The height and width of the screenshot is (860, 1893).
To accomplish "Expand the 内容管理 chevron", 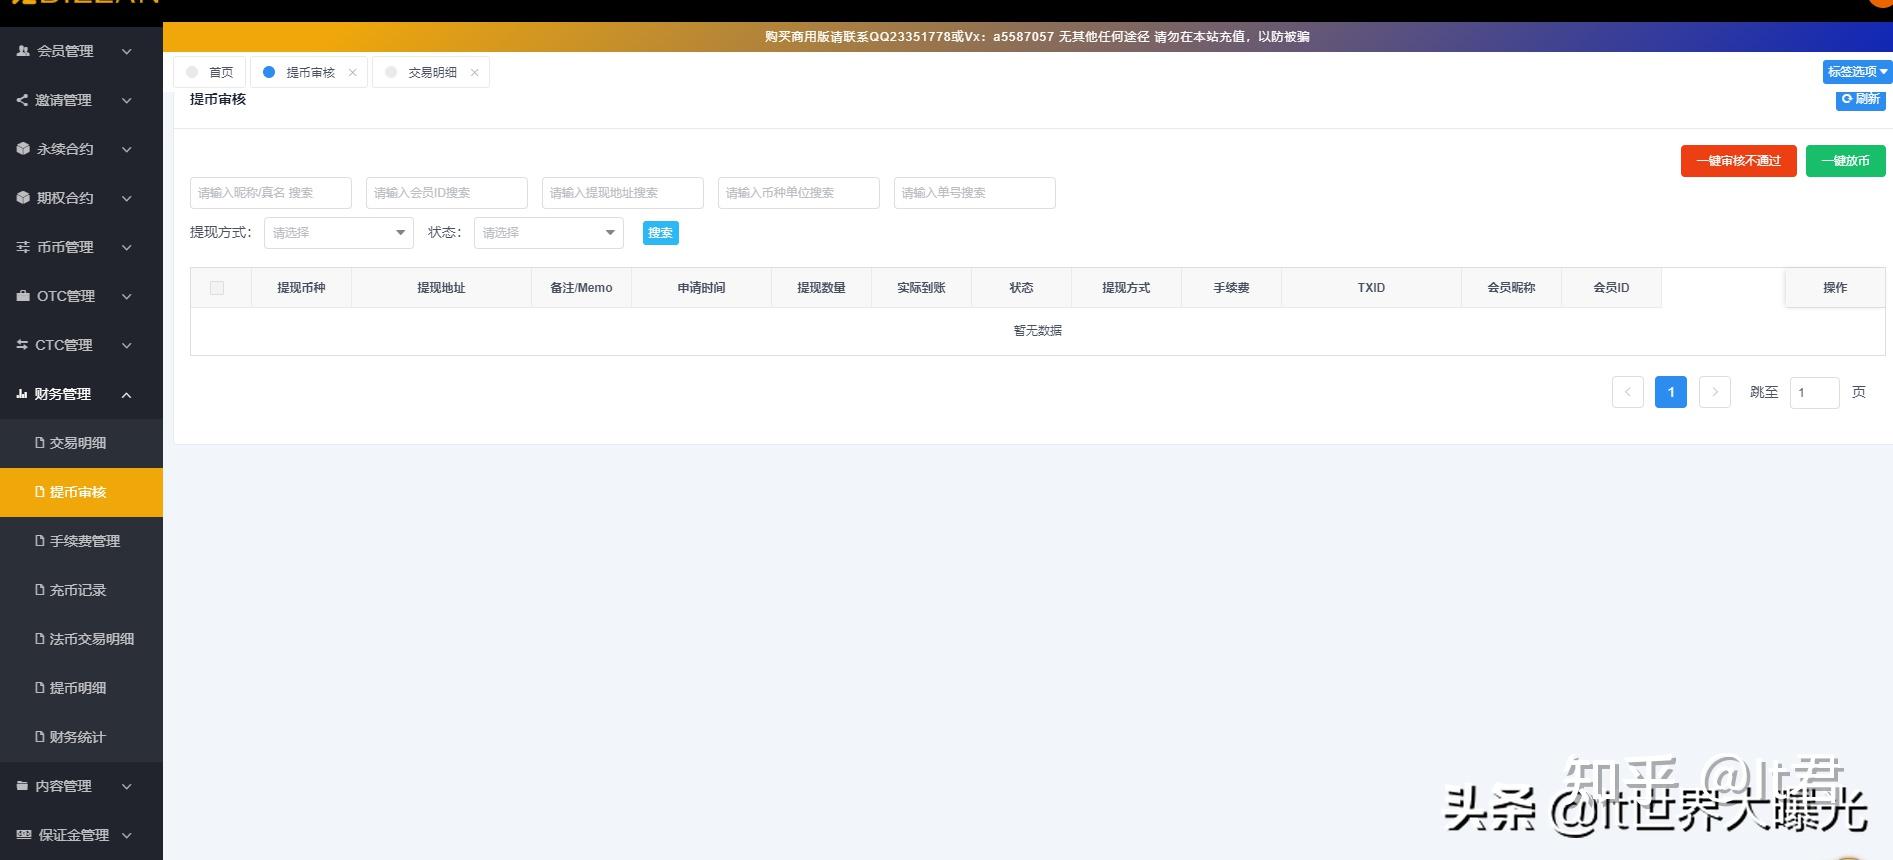I will click(127, 786).
